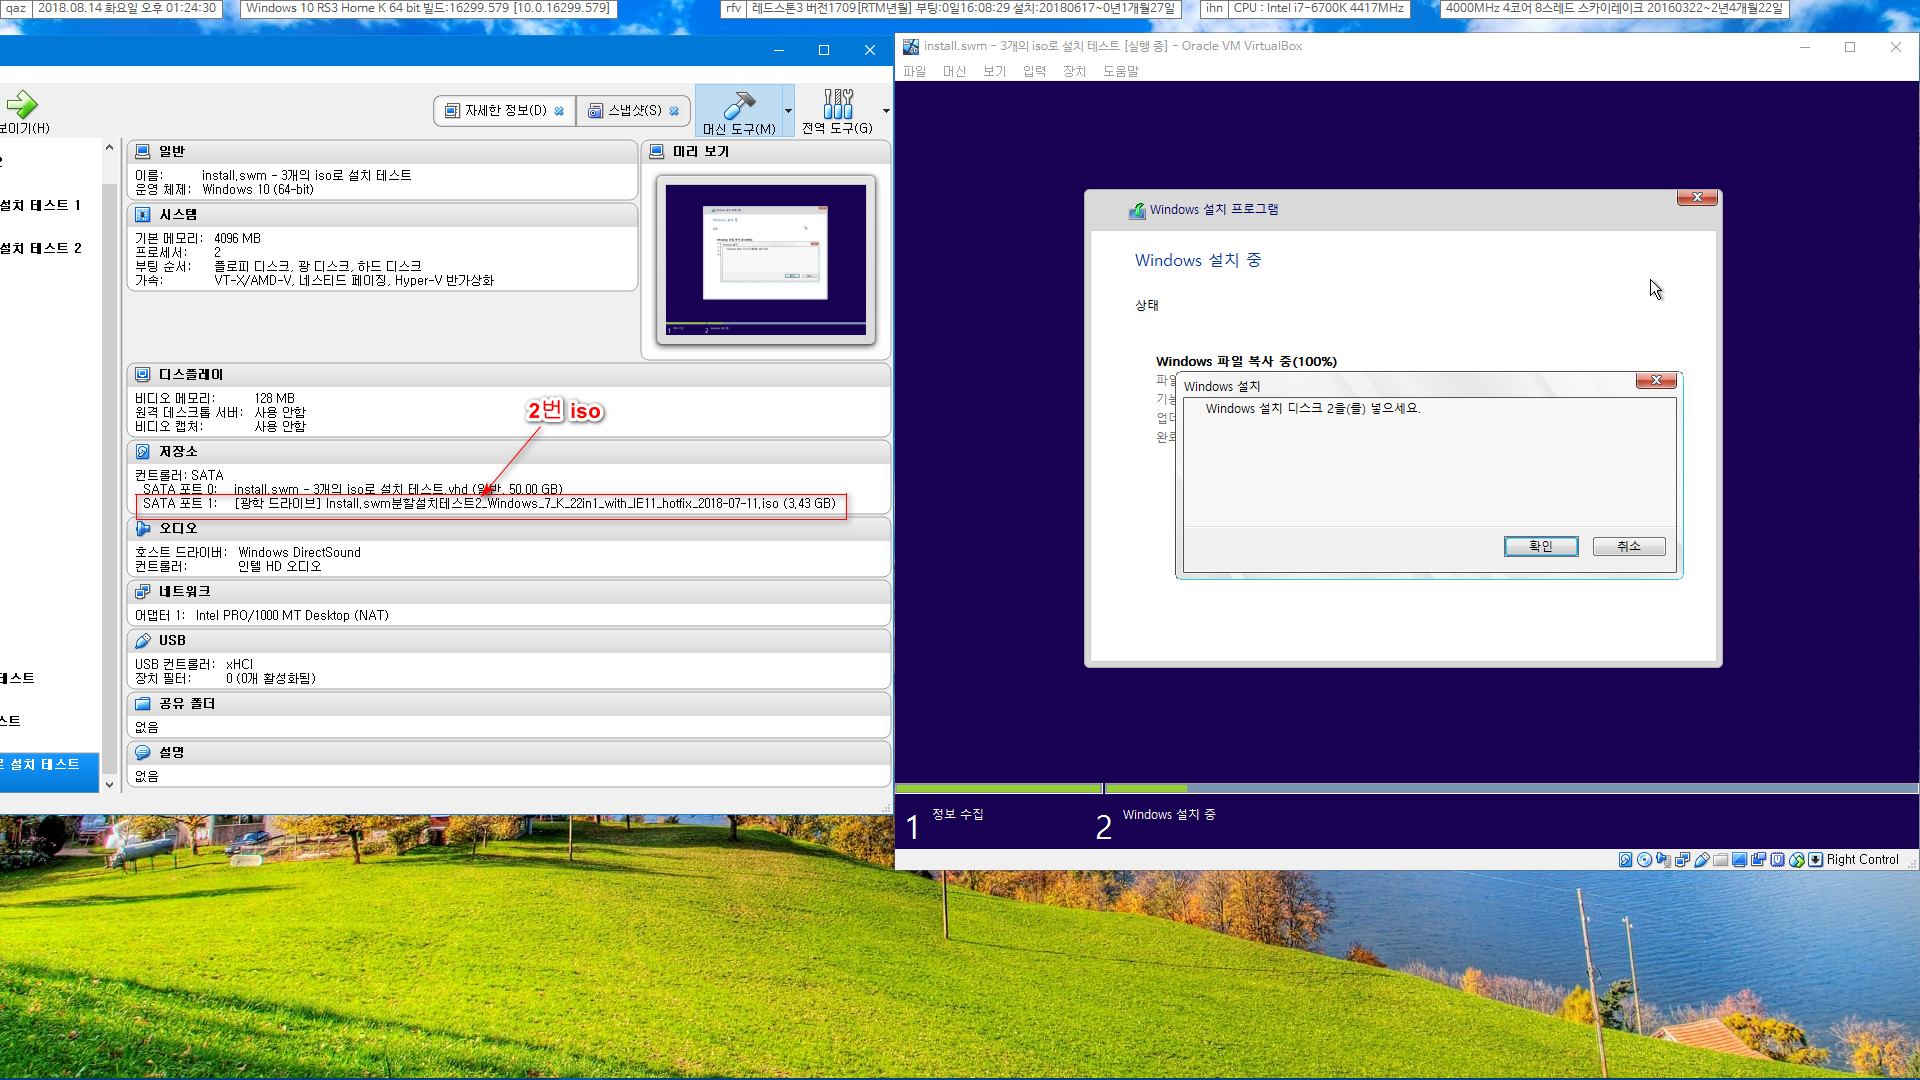The width and height of the screenshot is (1920, 1080).
Task: Click display status icon in VM bar
Action: pyautogui.click(x=1739, y=860)
